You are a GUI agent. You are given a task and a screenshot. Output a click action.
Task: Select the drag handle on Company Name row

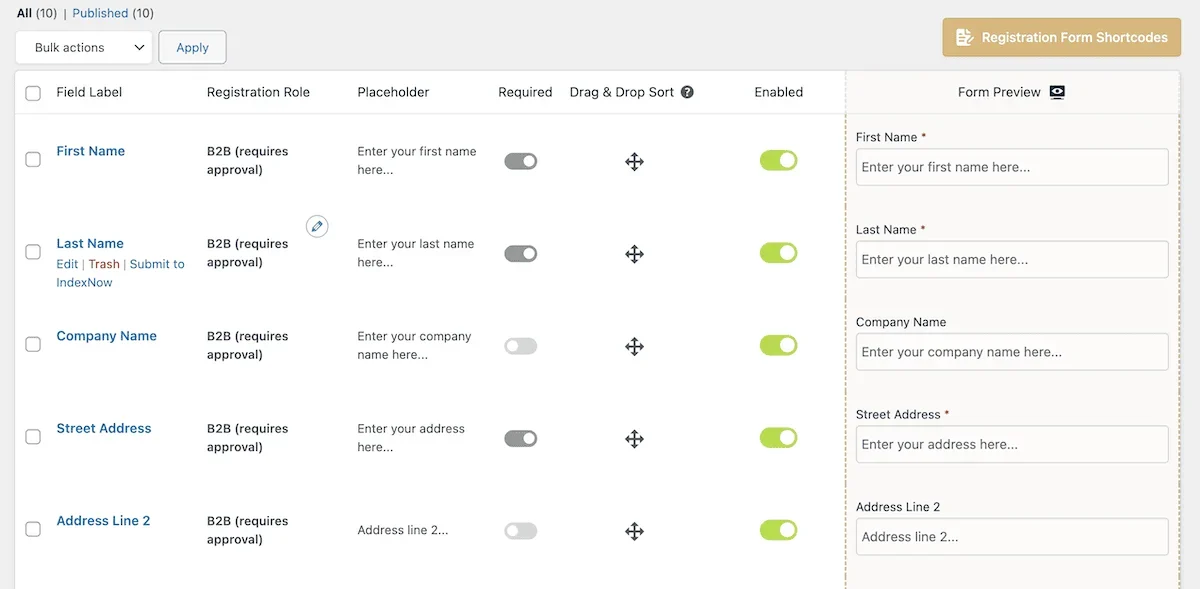tap(635, 346)
